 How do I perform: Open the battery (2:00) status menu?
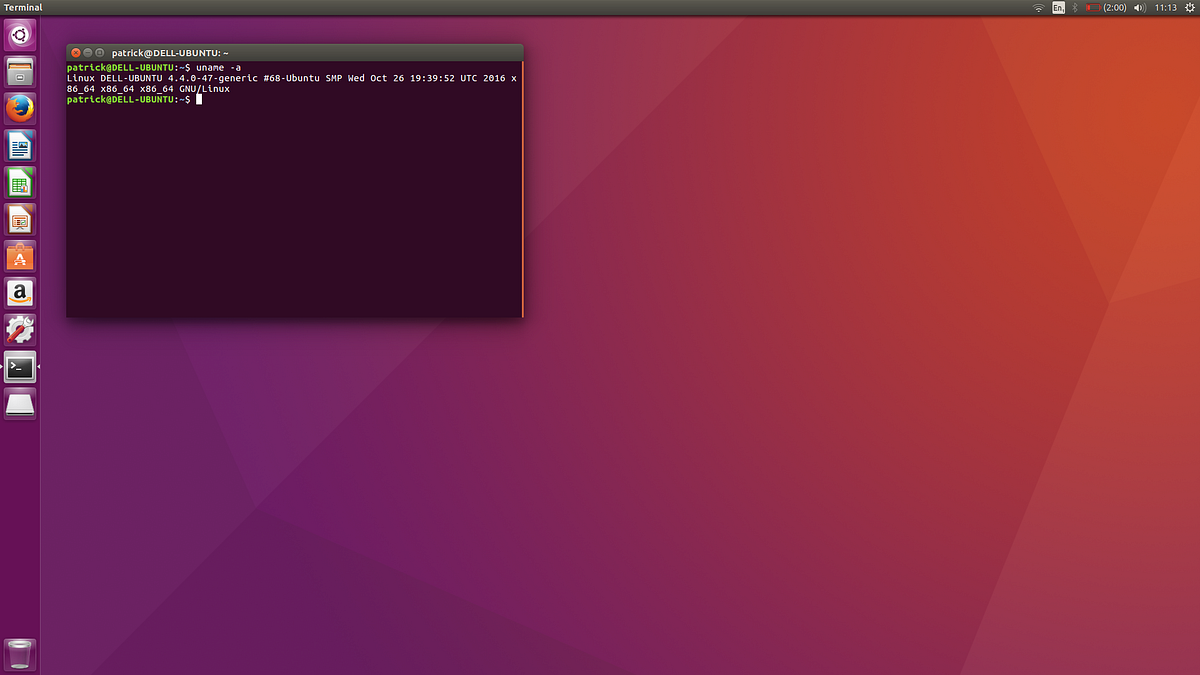[x=1104, y=7]
